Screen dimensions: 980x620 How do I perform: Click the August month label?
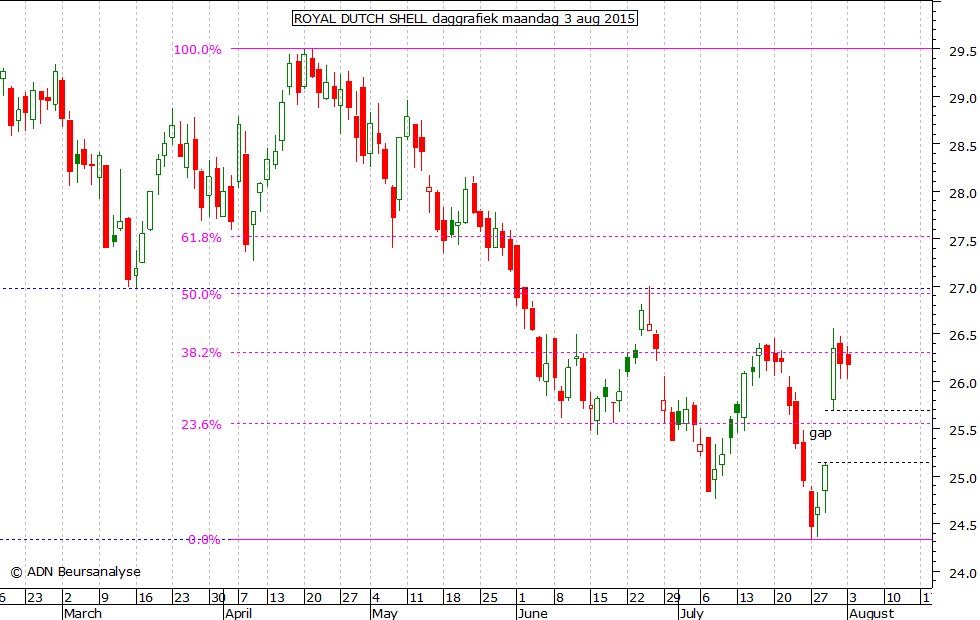[872, 613]
